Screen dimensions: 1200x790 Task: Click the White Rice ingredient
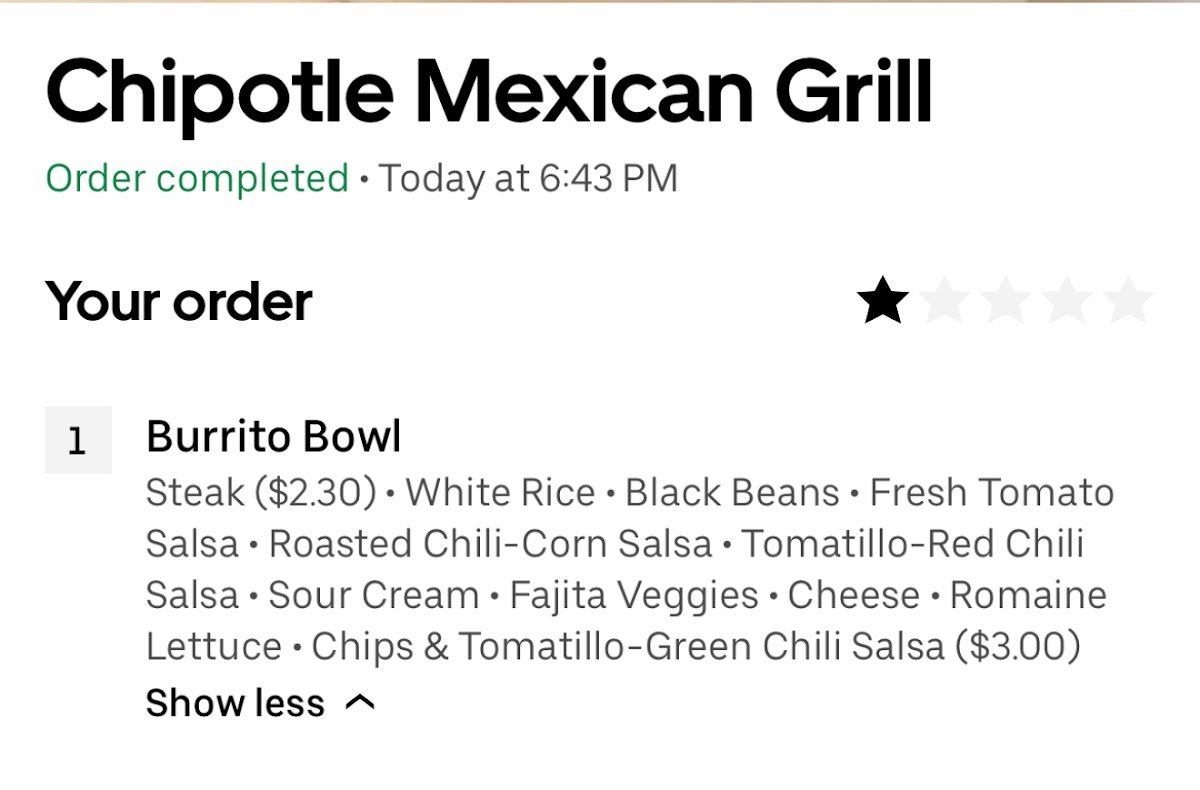(x=500, y=493)
